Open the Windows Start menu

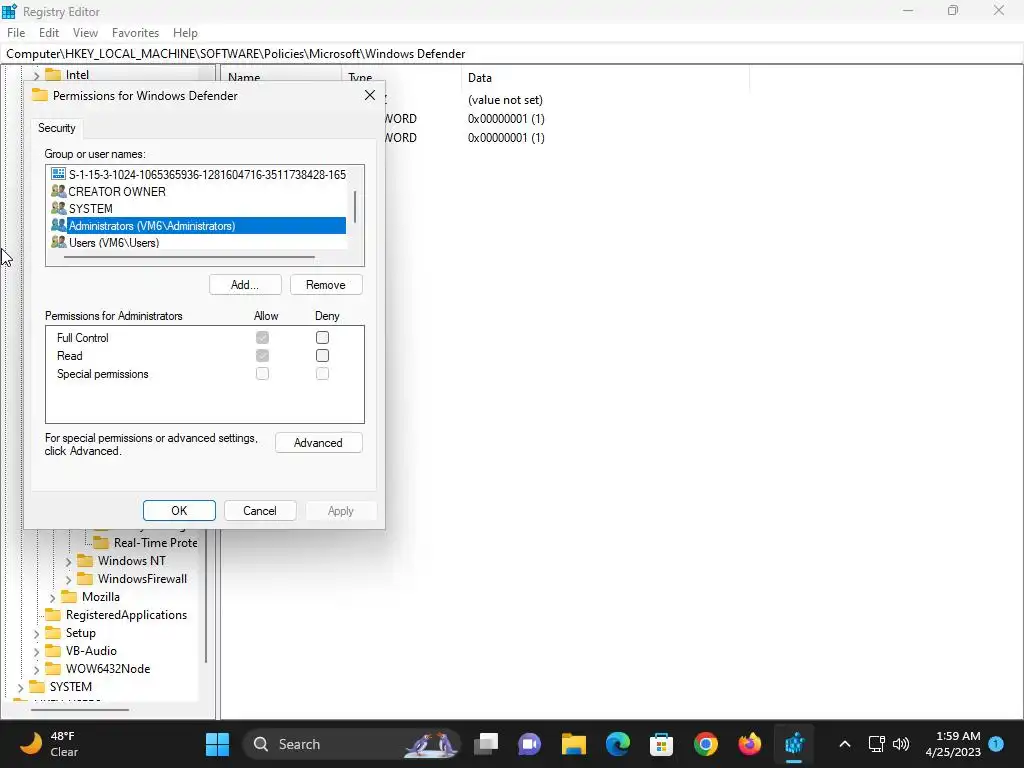217,744
